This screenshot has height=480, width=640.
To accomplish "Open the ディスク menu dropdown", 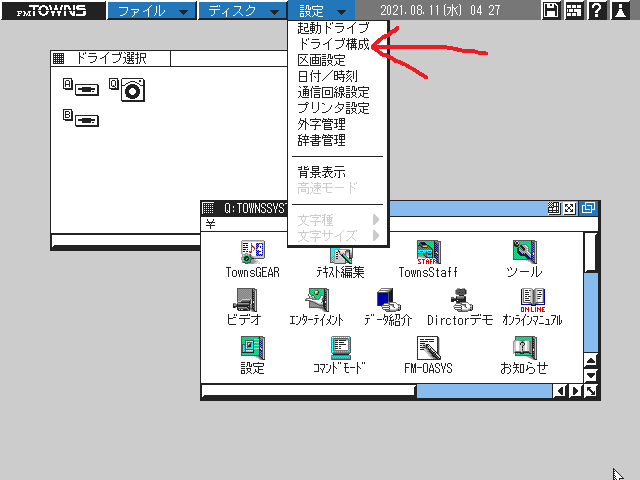I will [242, 10].
